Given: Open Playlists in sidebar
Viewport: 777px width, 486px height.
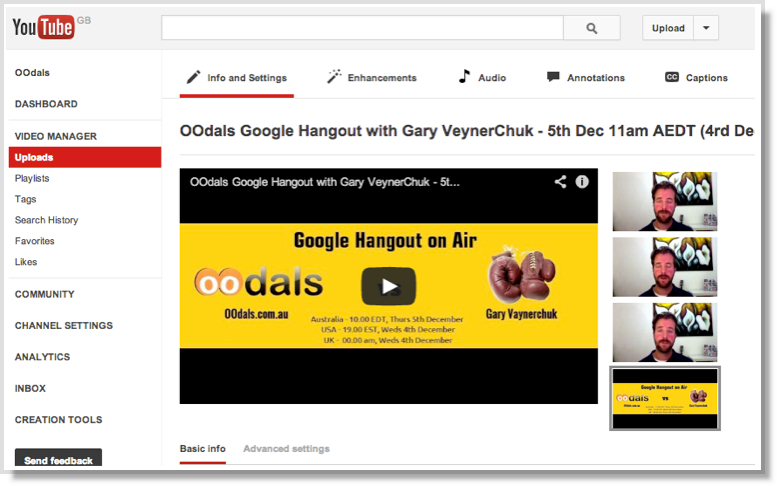Looking at the screenshot, I should coord(32,178).
